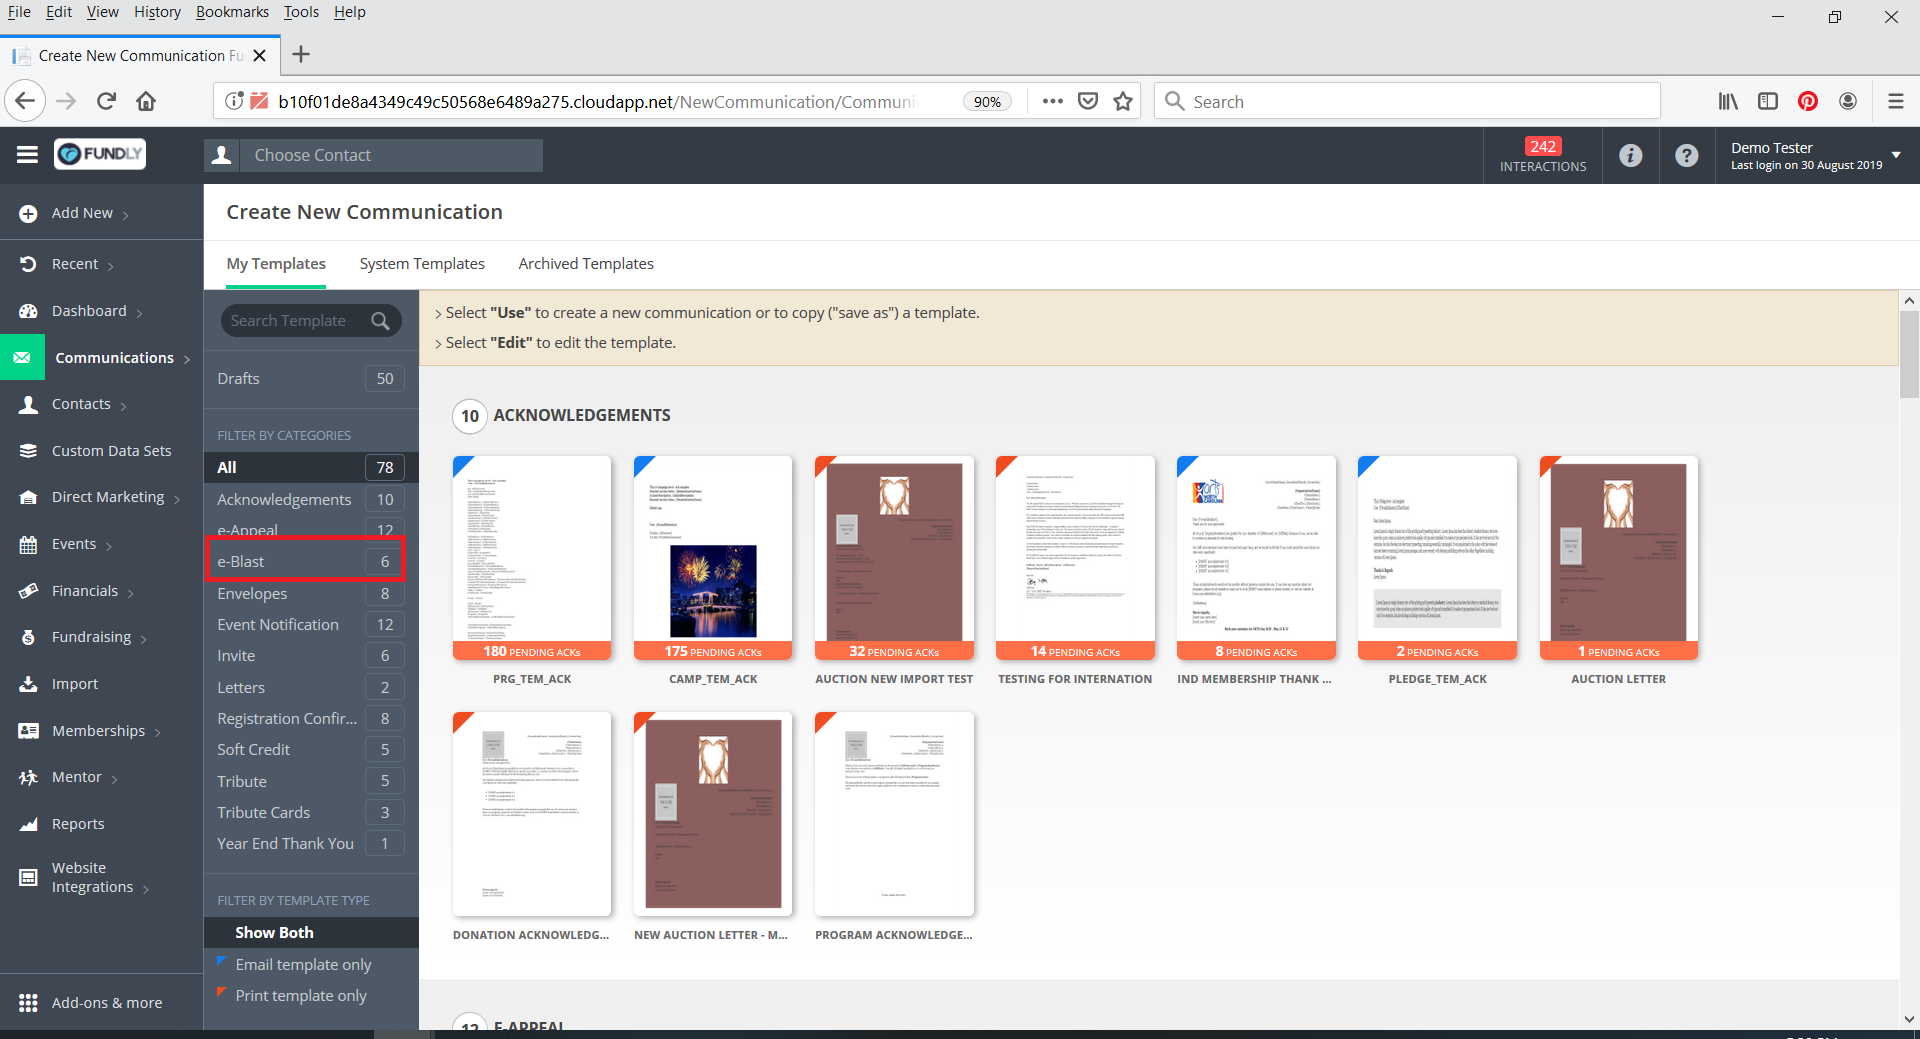The height and width of the screenshot is (1039, 1920).
Task: Expand the Demo Tester user dropdown
Action: coord(1895,155)
